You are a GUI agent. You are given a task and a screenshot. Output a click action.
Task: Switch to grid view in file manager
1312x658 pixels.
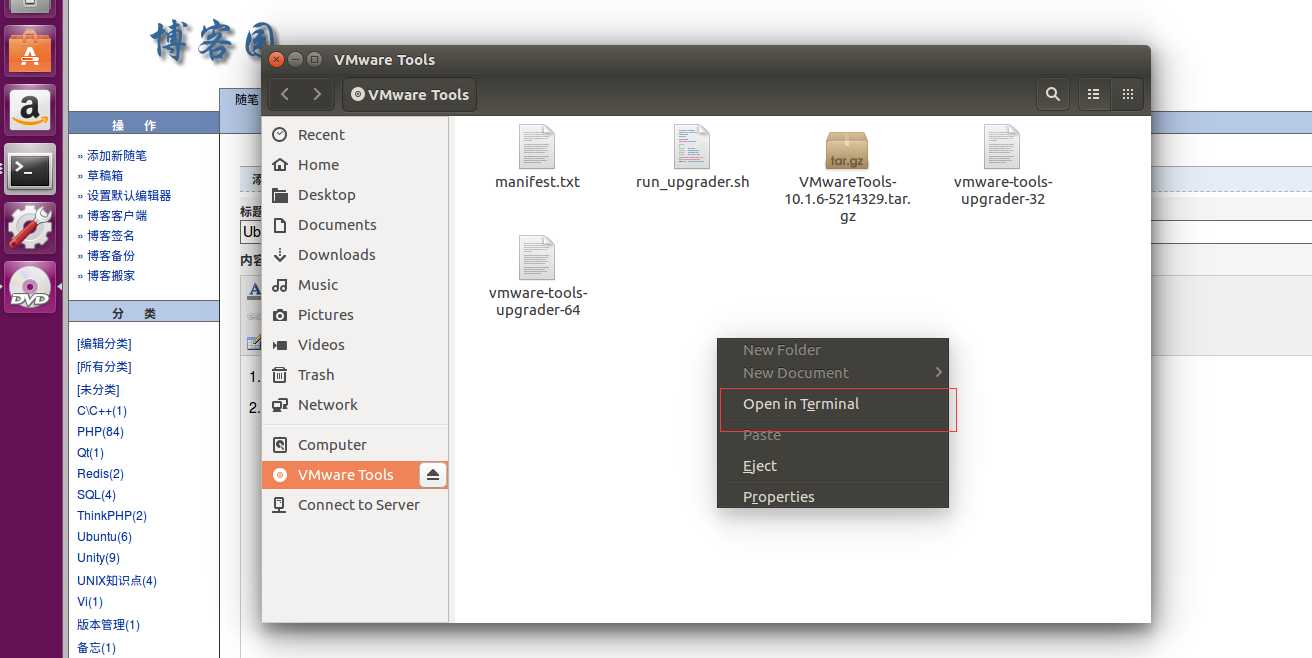click(x=1127, y=94)
